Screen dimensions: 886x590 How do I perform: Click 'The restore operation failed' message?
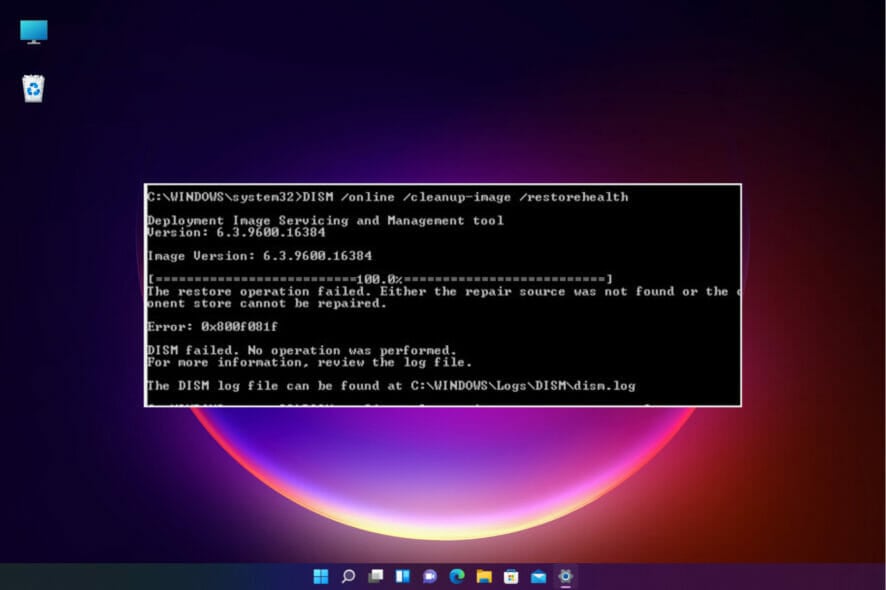[444, 291]
